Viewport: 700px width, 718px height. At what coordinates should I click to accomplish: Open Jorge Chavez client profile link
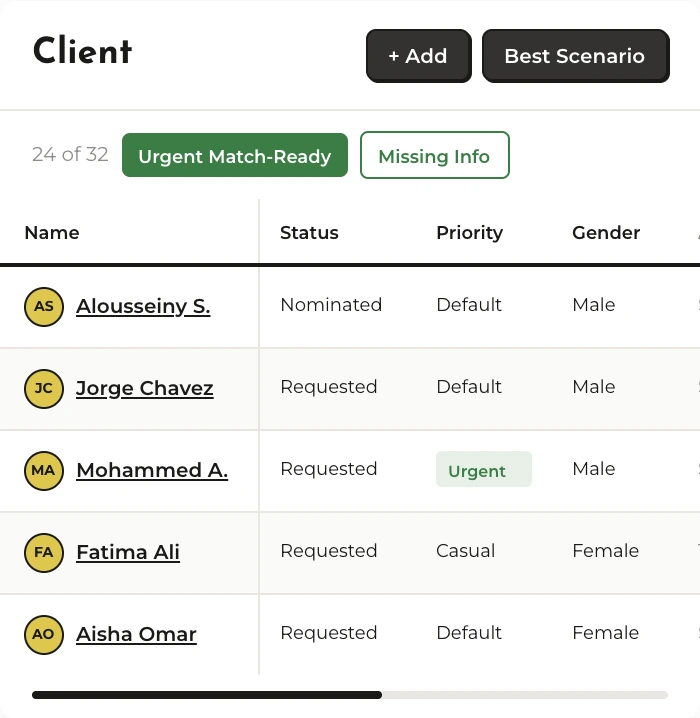click(x=145, y=389)
